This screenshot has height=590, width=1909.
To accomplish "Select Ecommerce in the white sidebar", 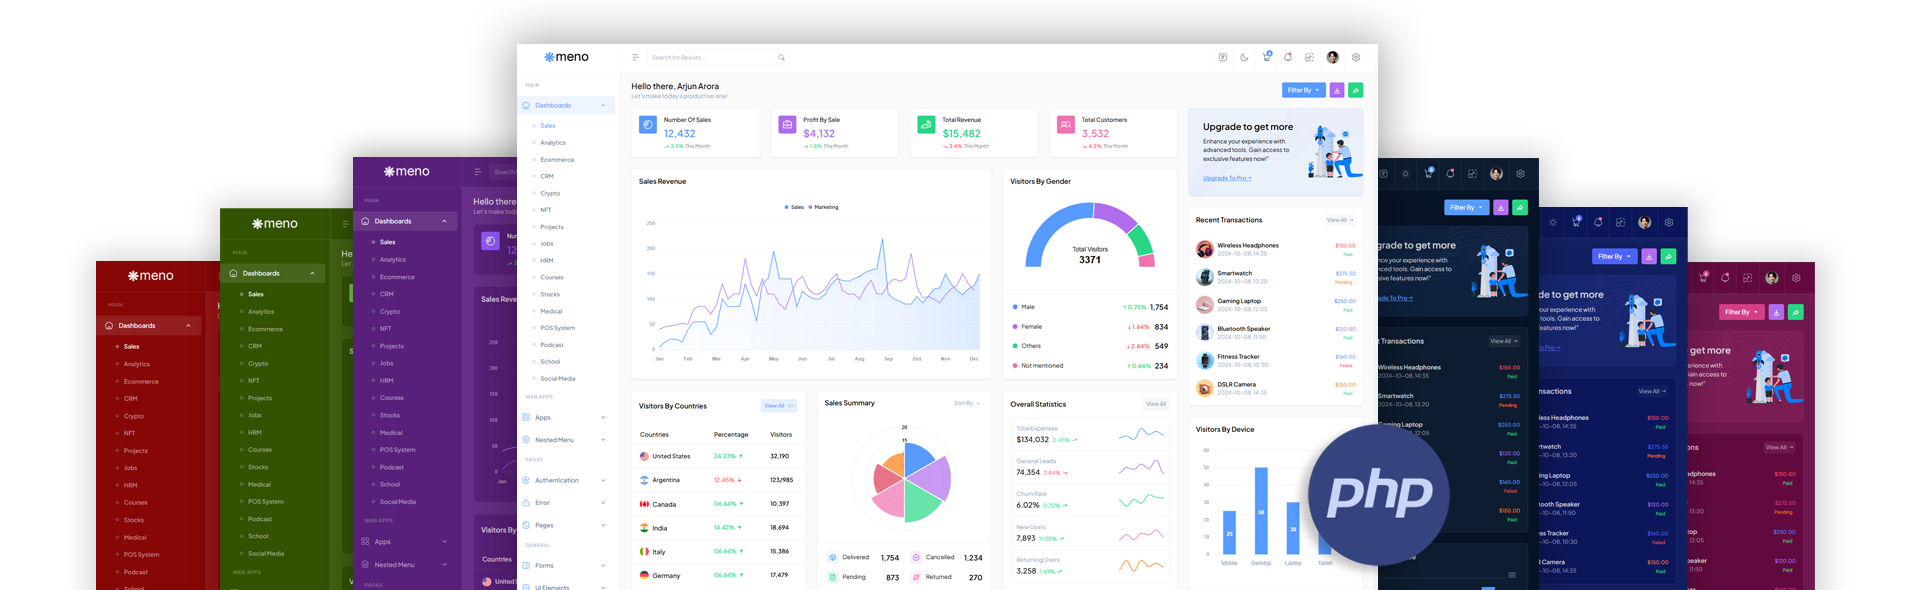I will point(557,160).
